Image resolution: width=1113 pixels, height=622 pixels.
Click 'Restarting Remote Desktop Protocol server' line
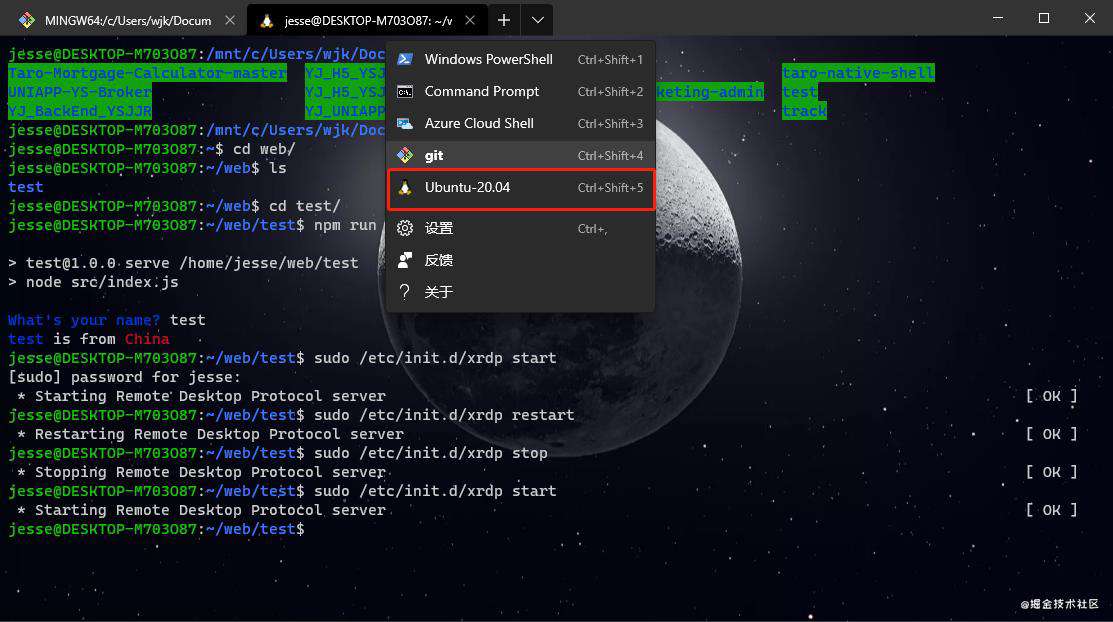tap(210, 434)
